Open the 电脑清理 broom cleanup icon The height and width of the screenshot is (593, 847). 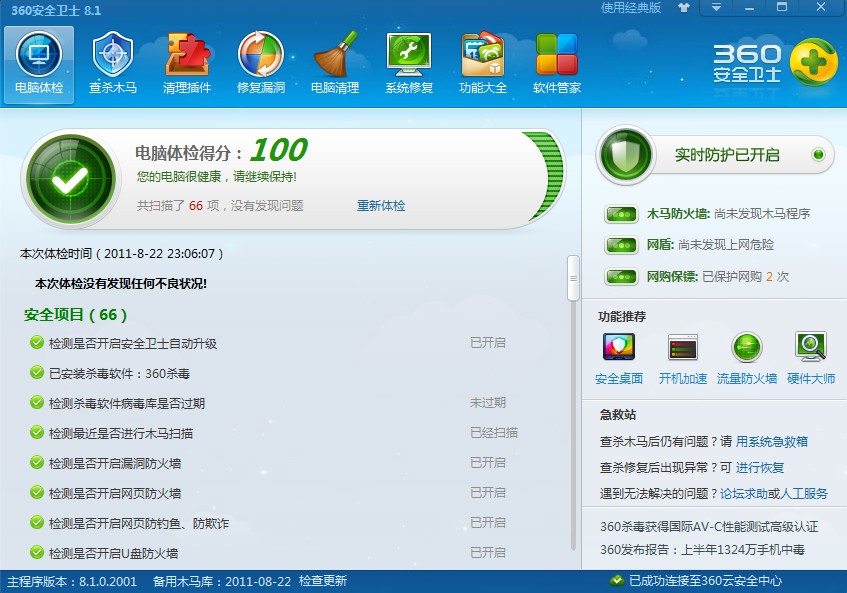pyautogui.click(x=335, y=54)
